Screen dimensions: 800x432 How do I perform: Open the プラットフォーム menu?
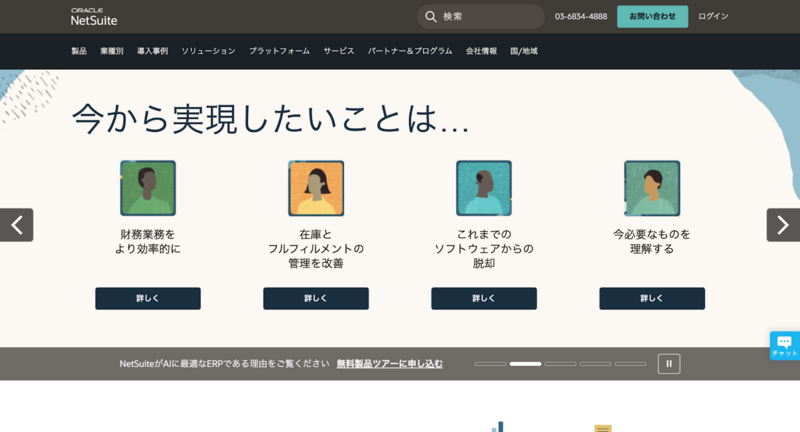point(279,51)
